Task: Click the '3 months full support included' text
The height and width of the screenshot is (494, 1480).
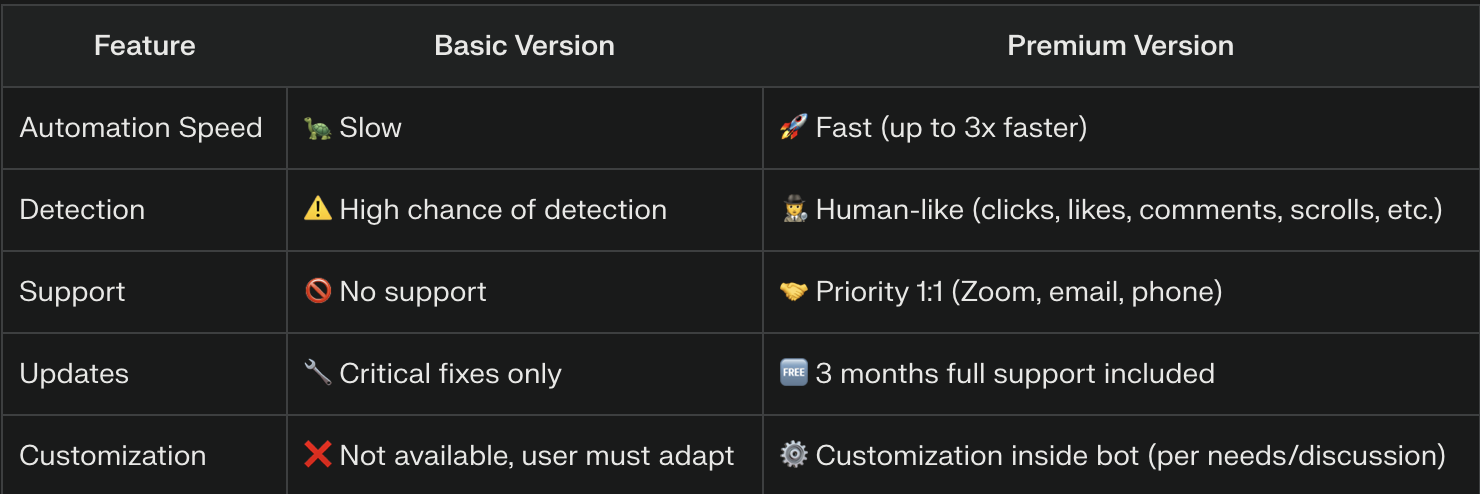Action: tap(1015, 374)
